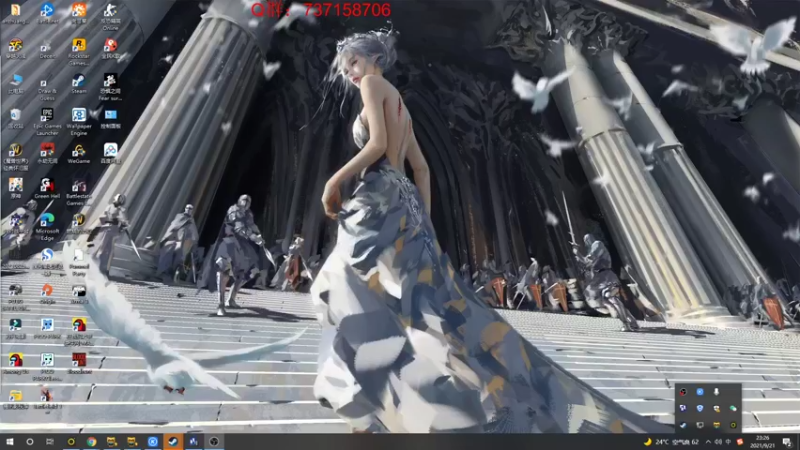This screenshot has height=450, width=800.
Task: Select the This PC desktop icon
Action: [15, 84]
